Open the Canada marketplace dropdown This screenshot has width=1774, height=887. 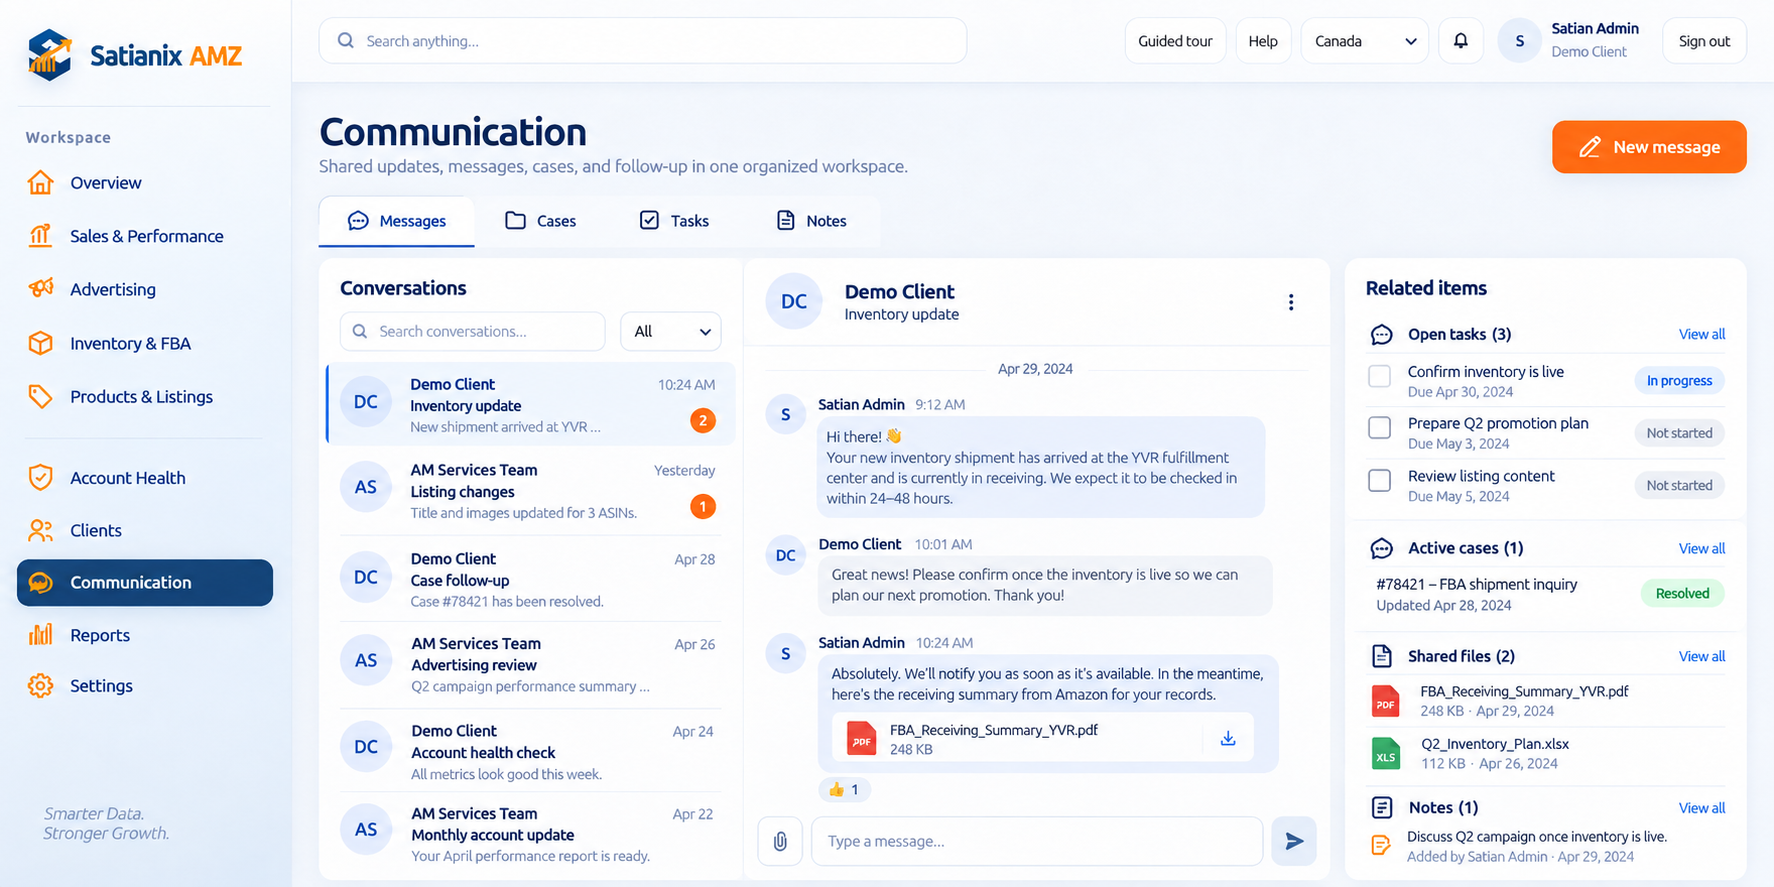pos(1365,41)
